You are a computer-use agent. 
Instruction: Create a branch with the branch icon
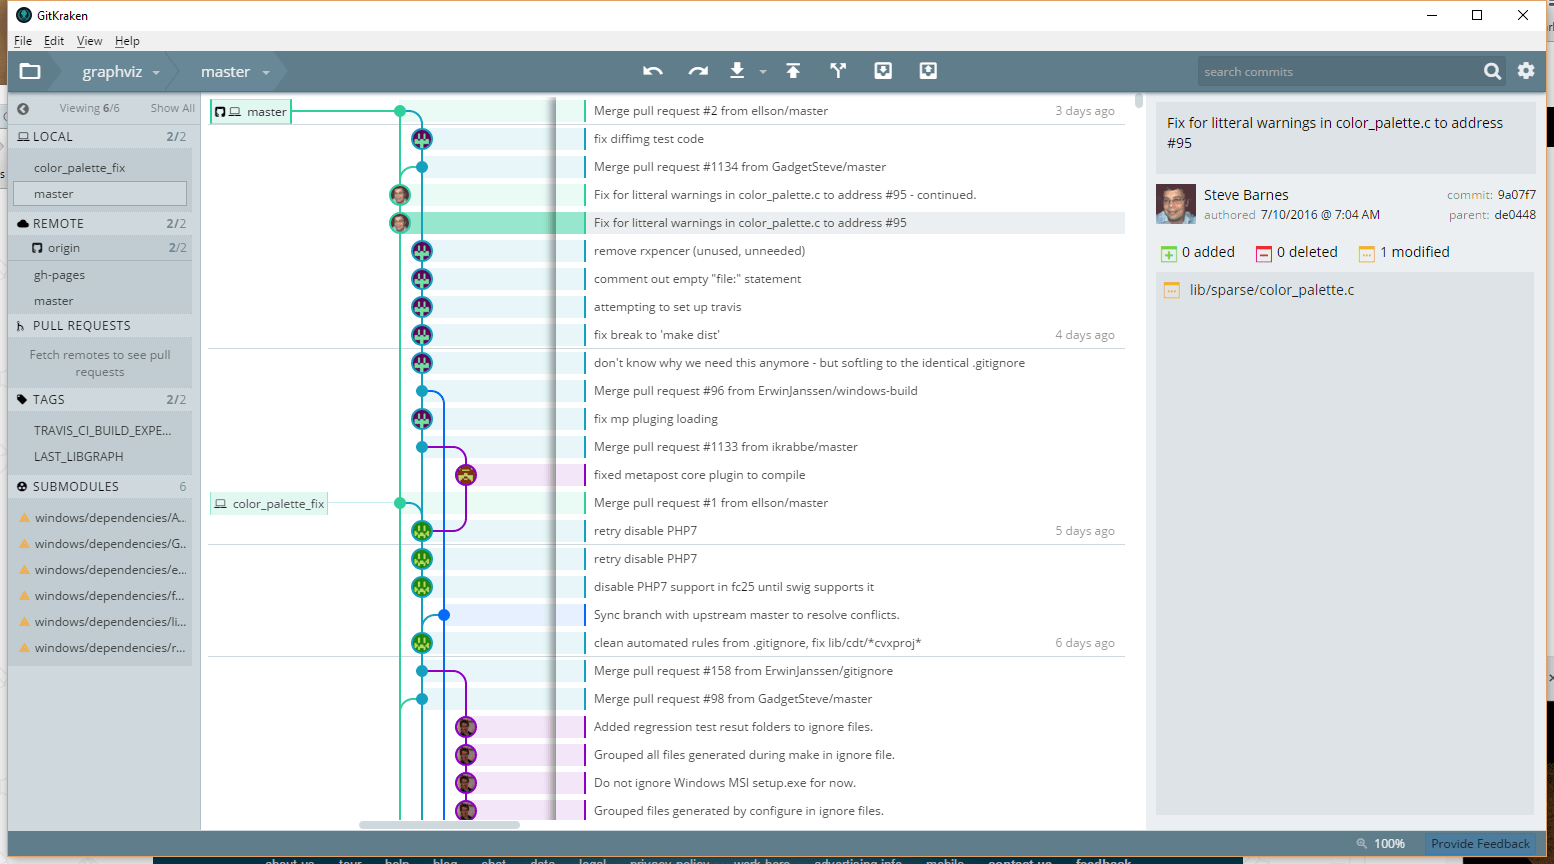(x=838, y=70)
